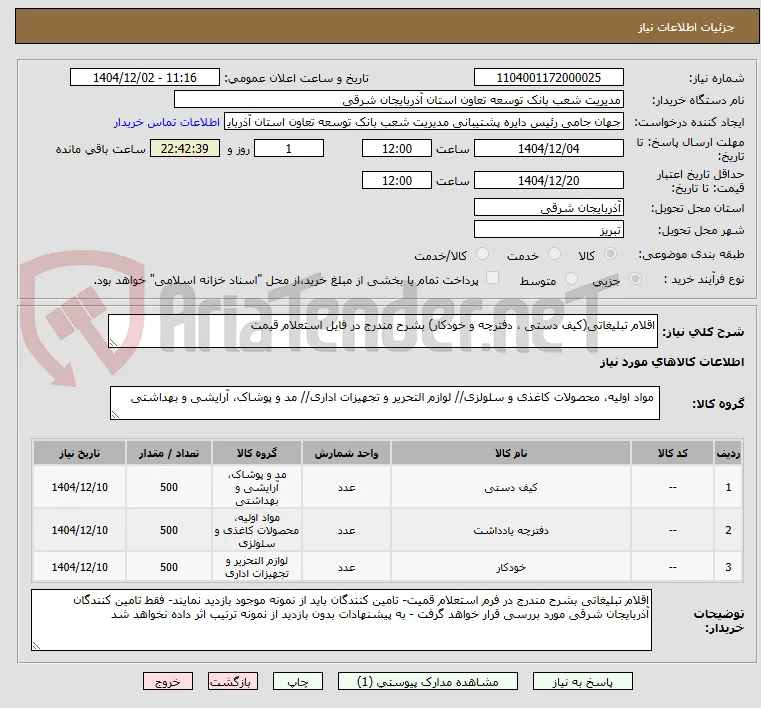Click the price validity date 1404/12/20
The width and height of the screenshot is (761, 708).
pos(548,181)
